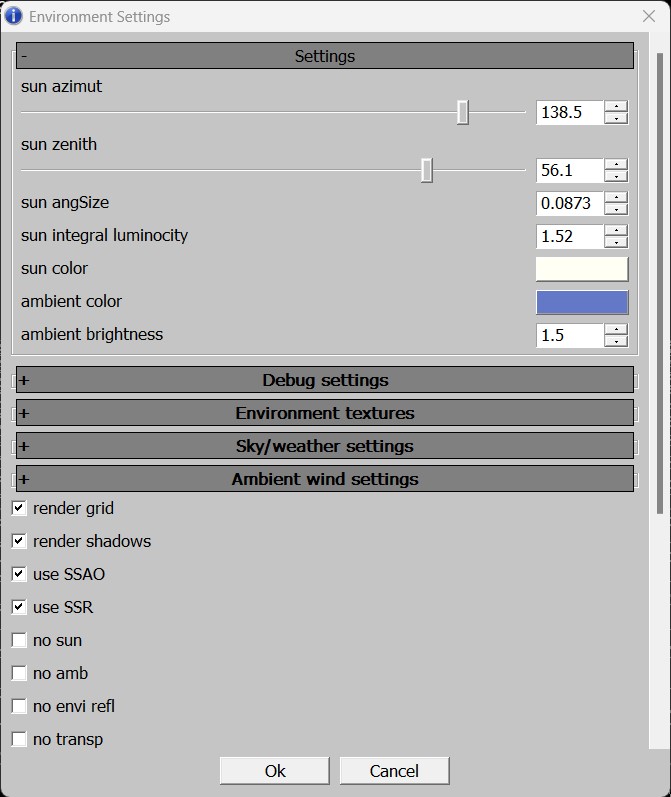Increase sun angSize with up spinner arrow
The height and width of the screenshot is (797, 671).
pyautogui.click(x=616, y=197)
